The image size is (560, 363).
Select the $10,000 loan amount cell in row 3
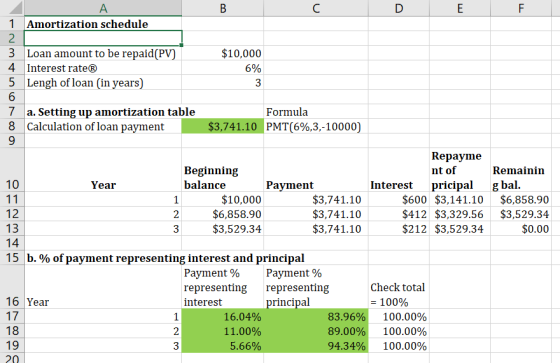click(x=222, y=53)
